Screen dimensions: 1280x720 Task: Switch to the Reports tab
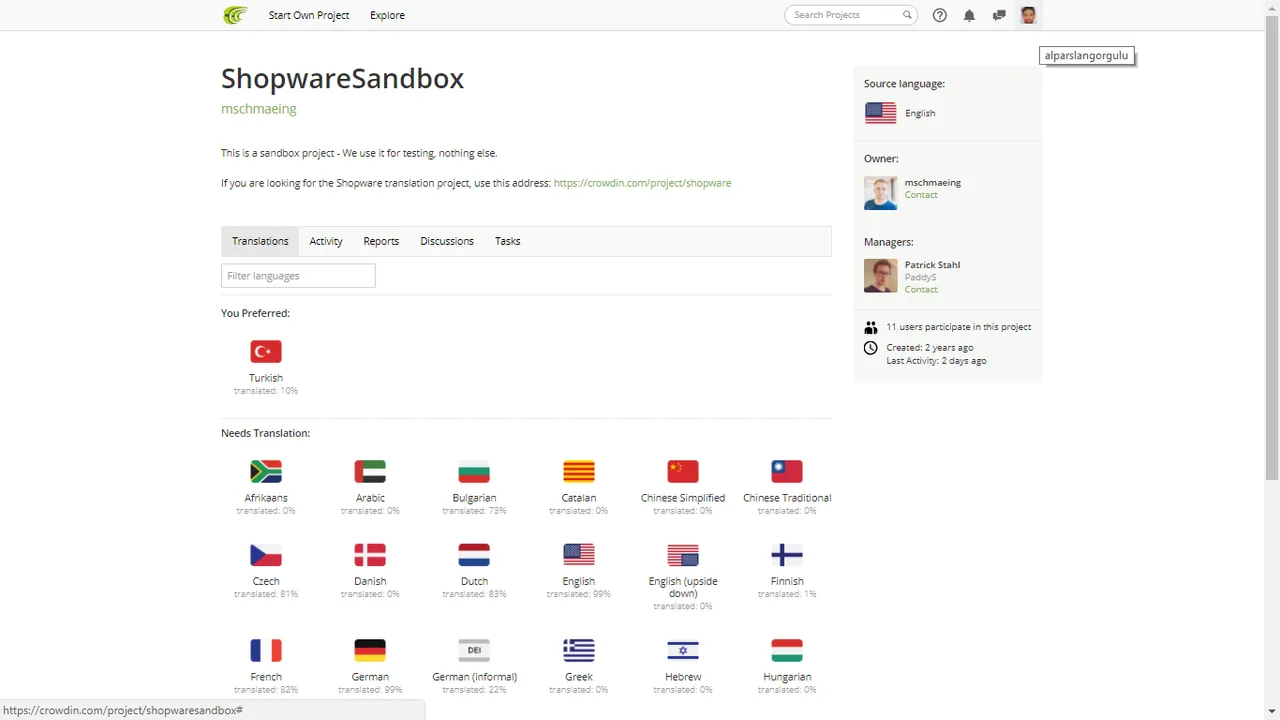point(381,241)
